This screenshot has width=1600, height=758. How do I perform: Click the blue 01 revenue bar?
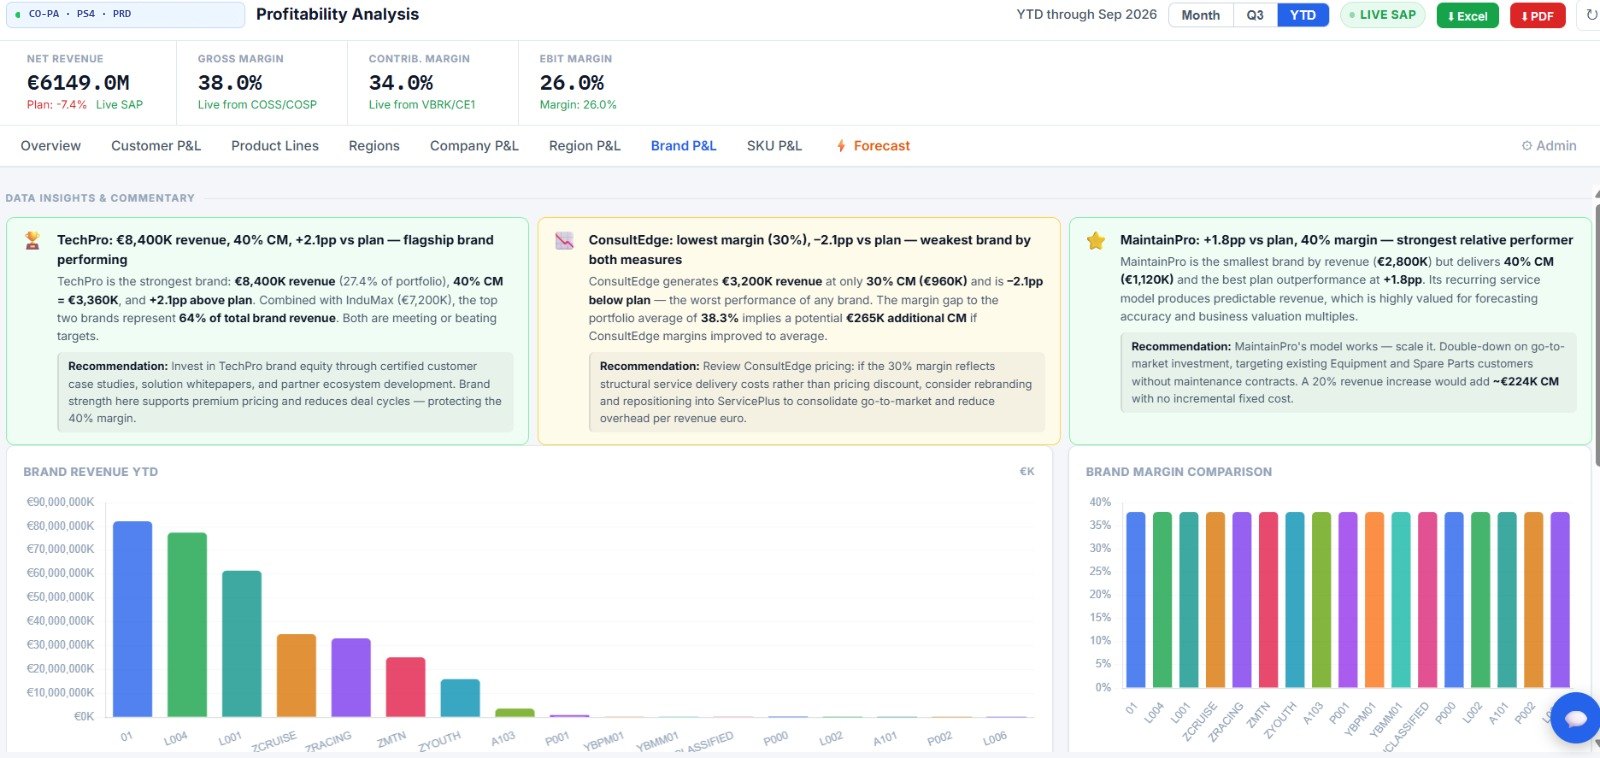tap(132, 619)
